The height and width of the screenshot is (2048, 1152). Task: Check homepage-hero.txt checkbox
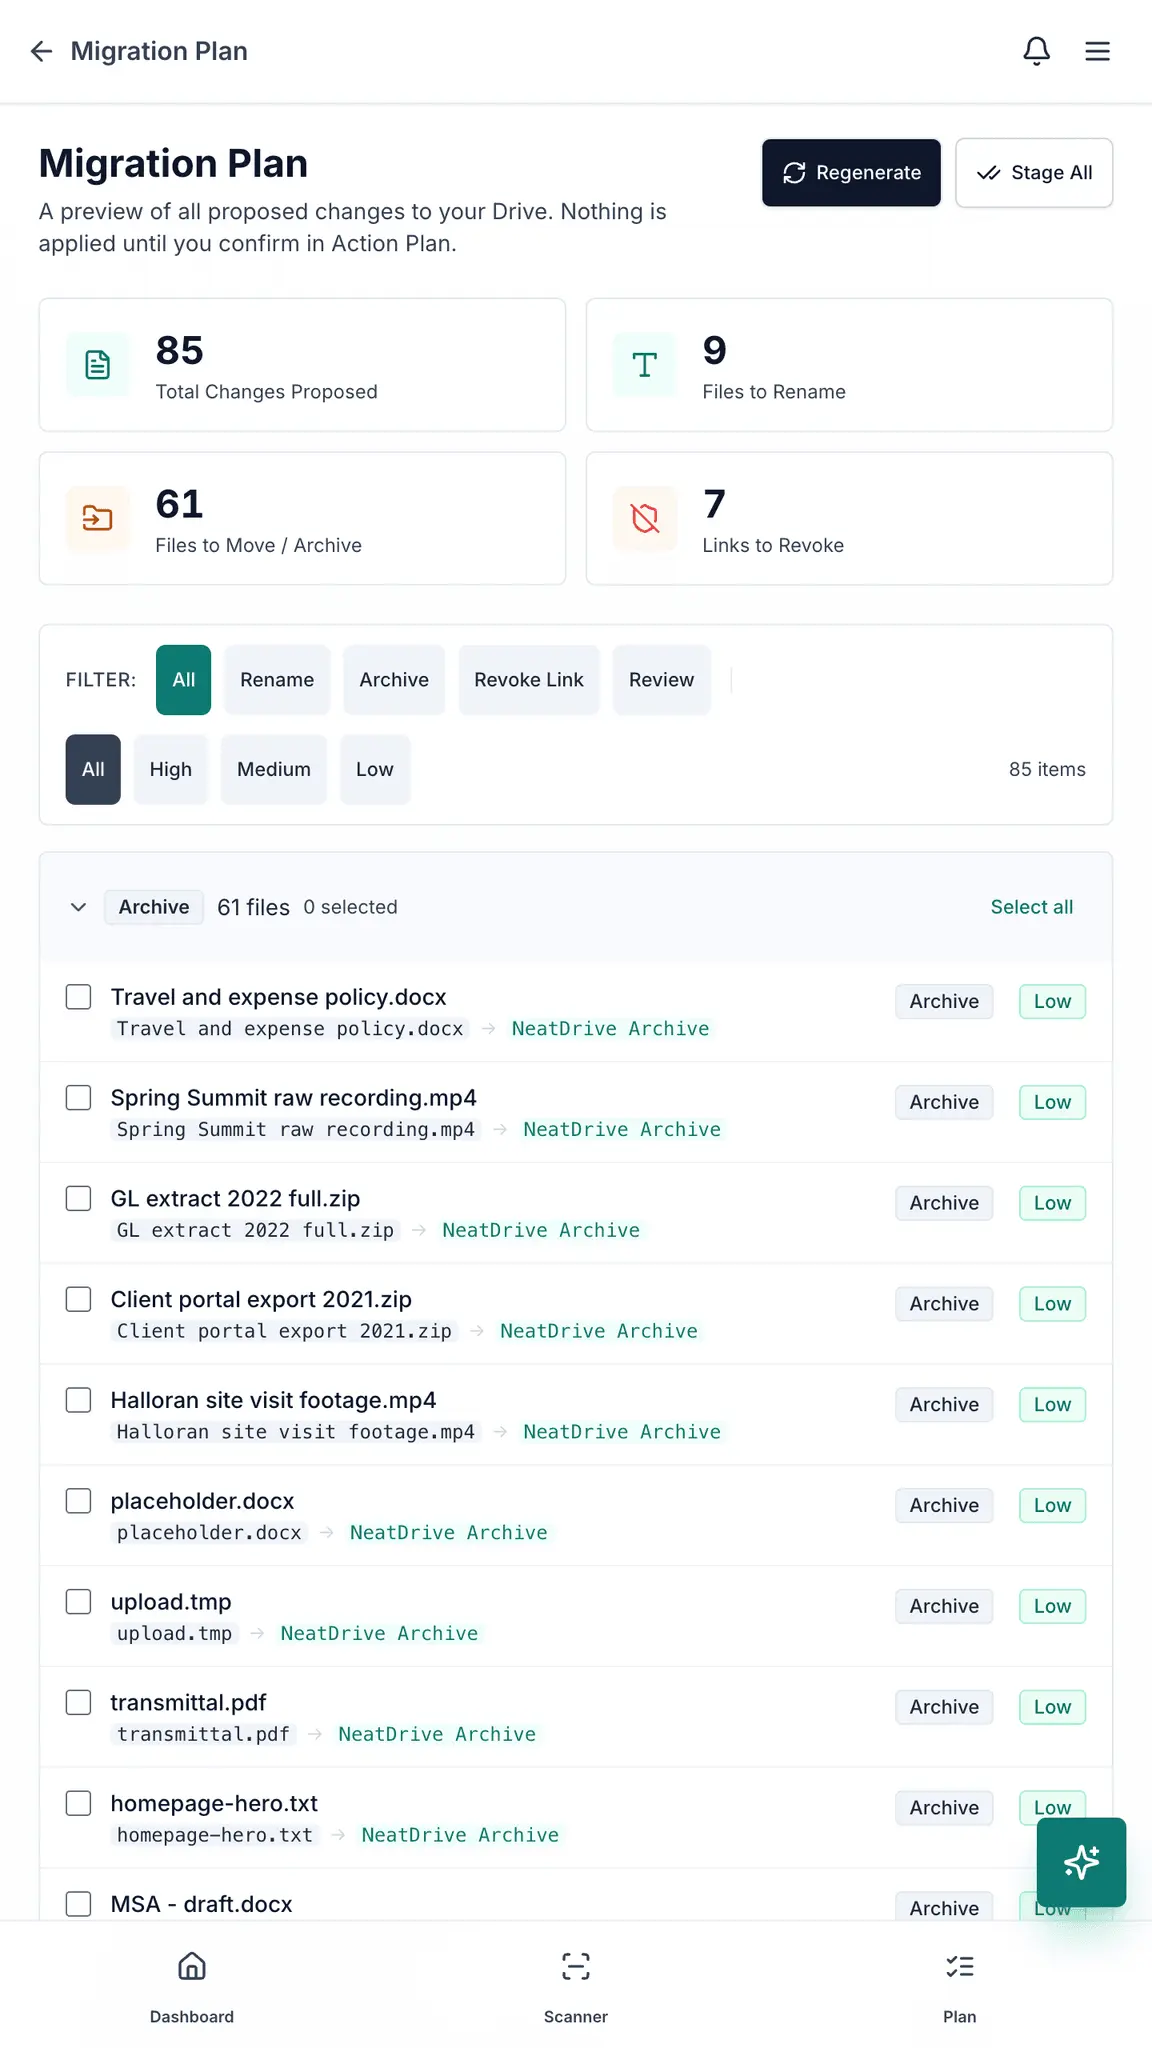(78, 1803)
